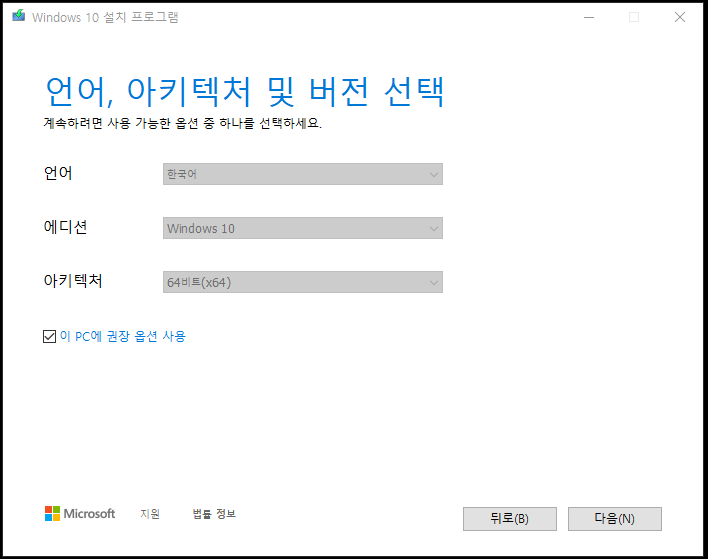Screen dimensions: 708x559
Task: Click the '에디션' label
Action: click(65, 227)
